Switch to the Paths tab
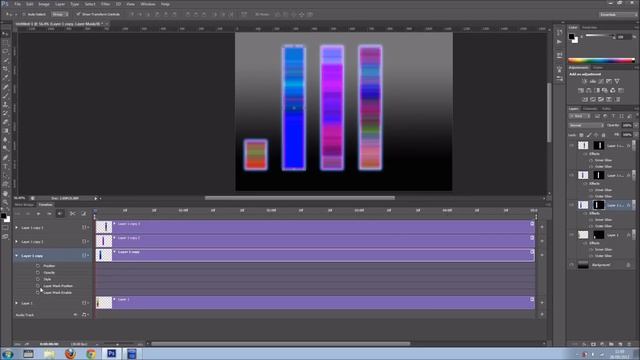Screen dimensions: 640x360 pyautogui.click(x=607, y=109)
